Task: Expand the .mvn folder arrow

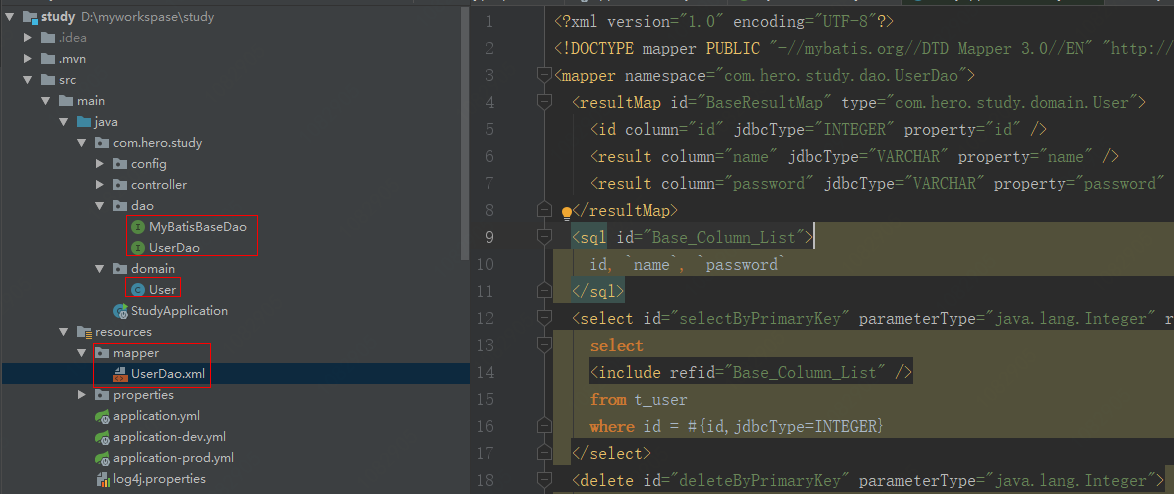Action: 28,58
